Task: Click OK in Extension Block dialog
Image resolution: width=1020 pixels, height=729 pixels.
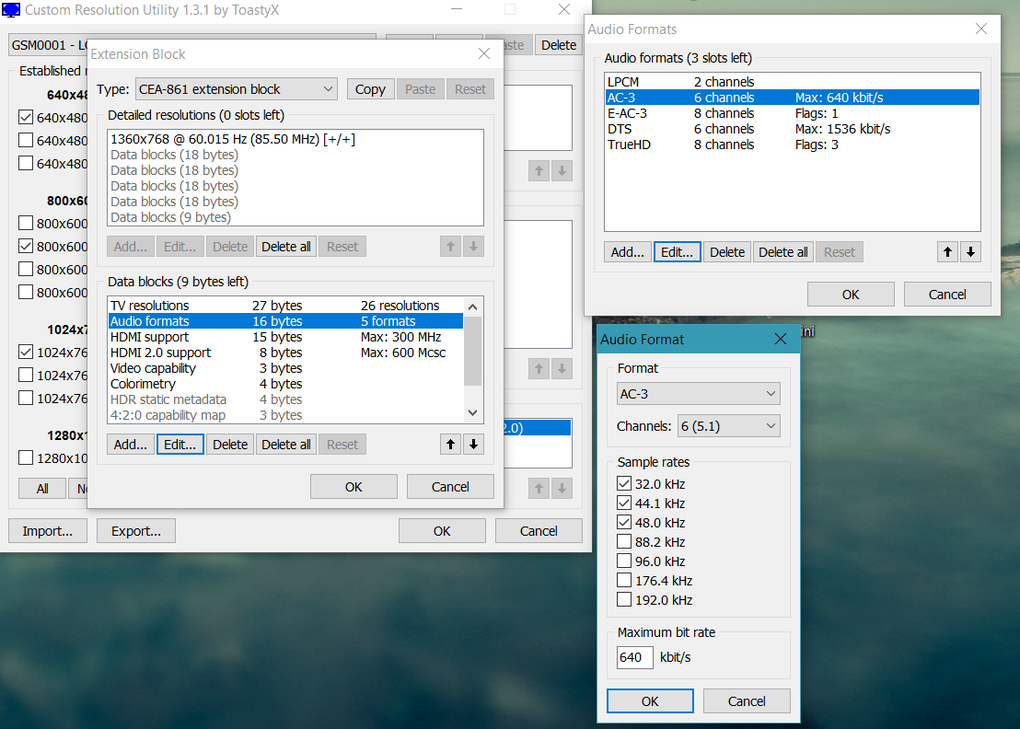Action: coord(354,486)
